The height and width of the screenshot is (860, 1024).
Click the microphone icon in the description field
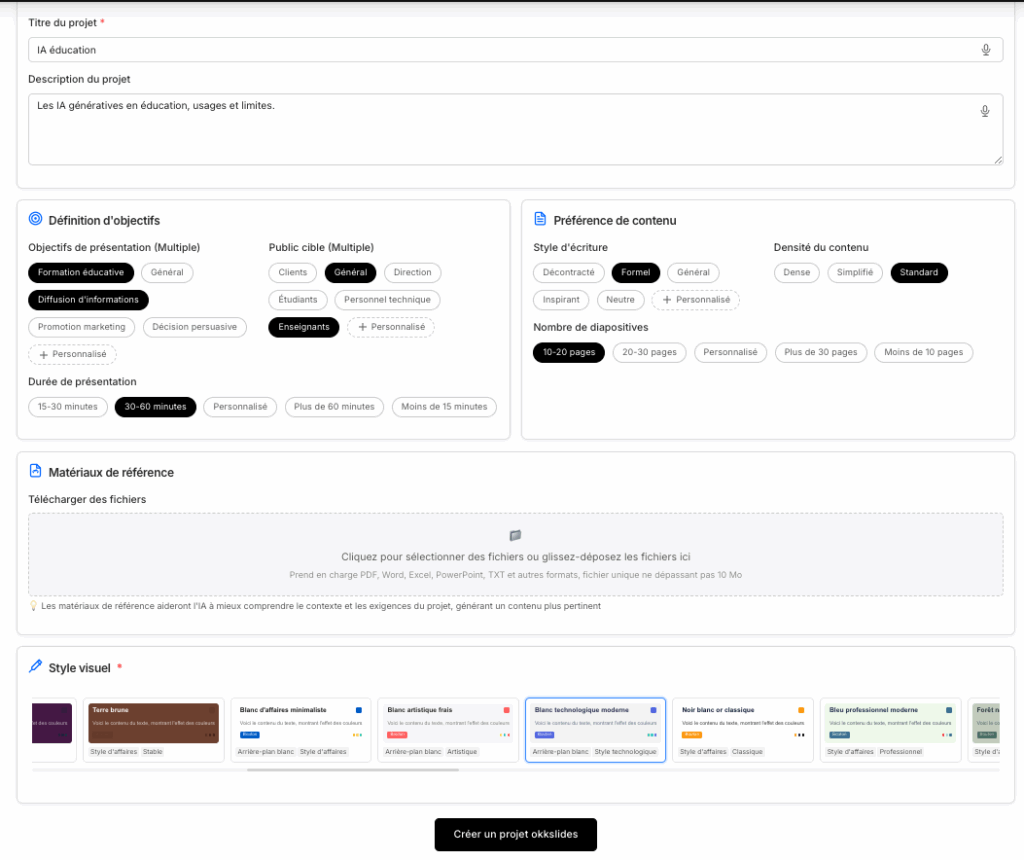pos(985,111)
